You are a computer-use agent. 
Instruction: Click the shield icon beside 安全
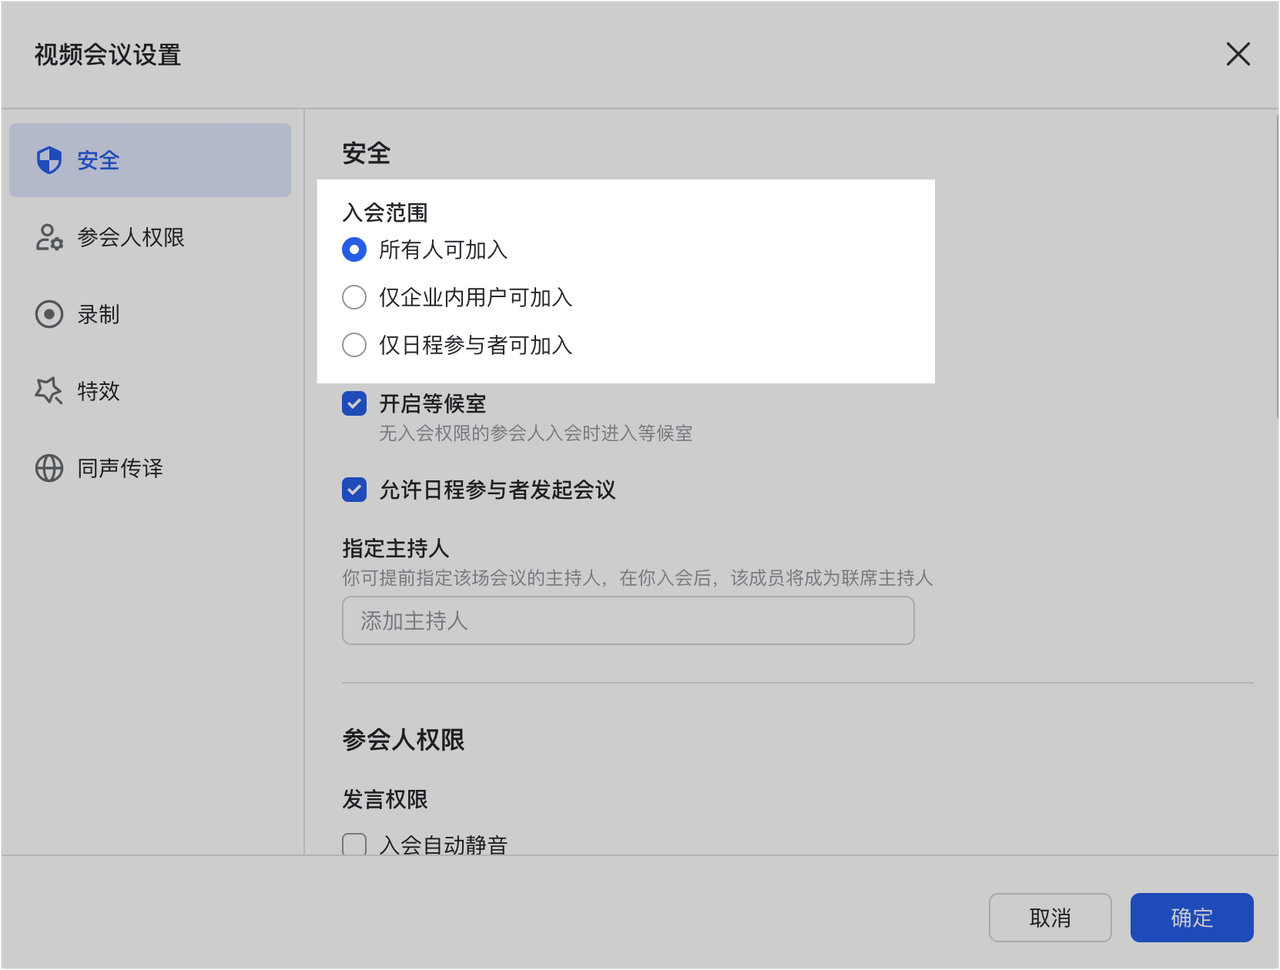pyautogui.click(x=49, y=160)
